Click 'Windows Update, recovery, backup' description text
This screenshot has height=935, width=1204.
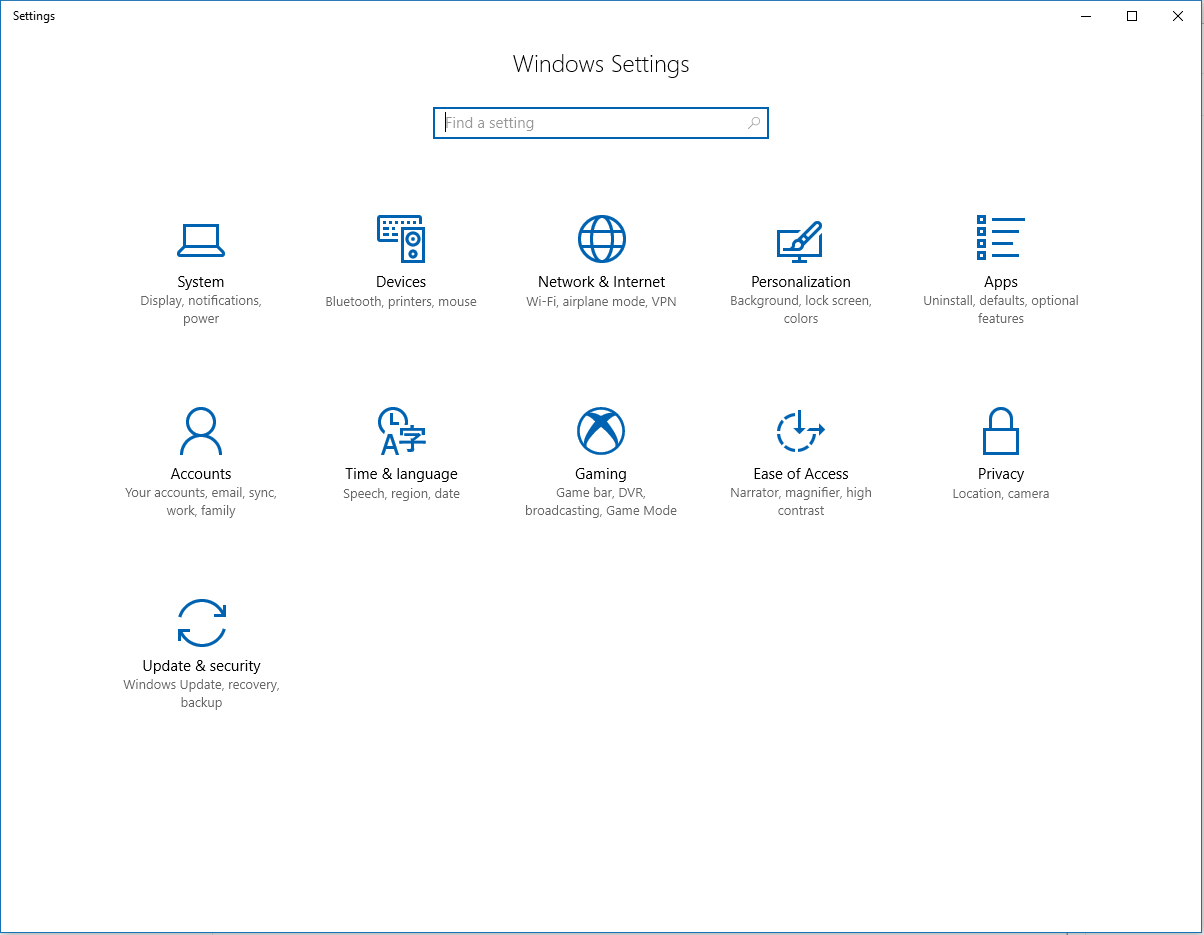pos(201,694)
